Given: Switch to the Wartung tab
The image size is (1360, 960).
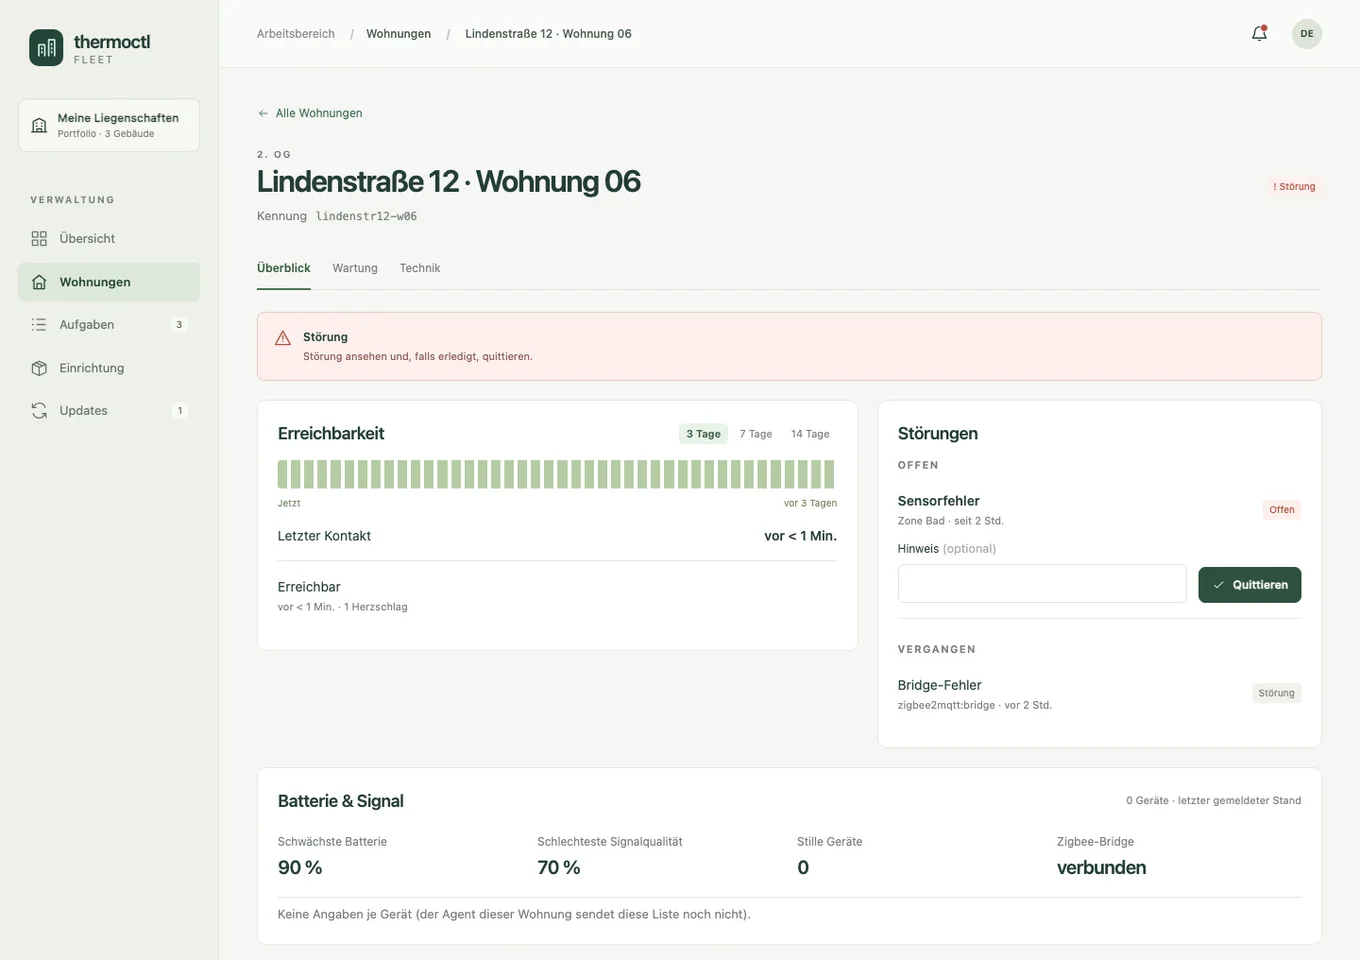Looking at the screenshot, I should 355,268.
